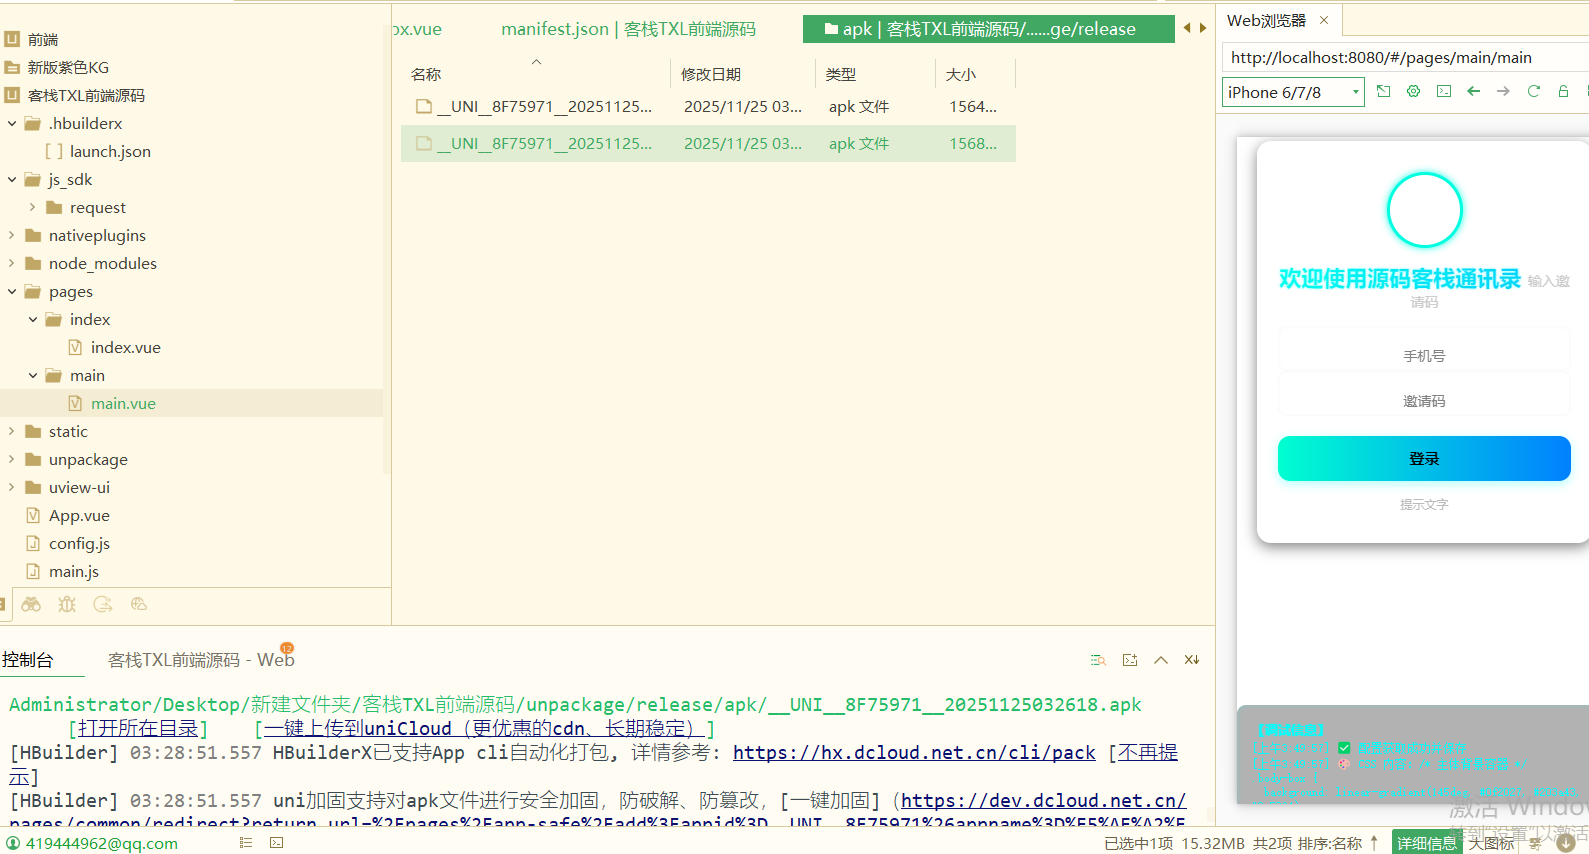This screenshot has height=854, width=1589.
Task: Open the iPhone 6/7/8 device dropdown
Action: pos(1293,92)
